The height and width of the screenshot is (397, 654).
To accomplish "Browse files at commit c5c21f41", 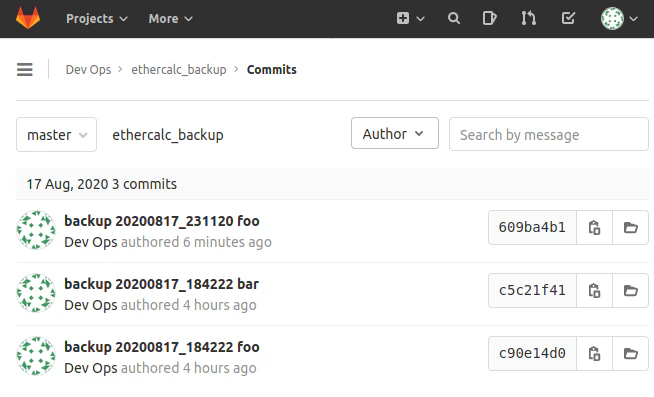I will coord(631,291).
